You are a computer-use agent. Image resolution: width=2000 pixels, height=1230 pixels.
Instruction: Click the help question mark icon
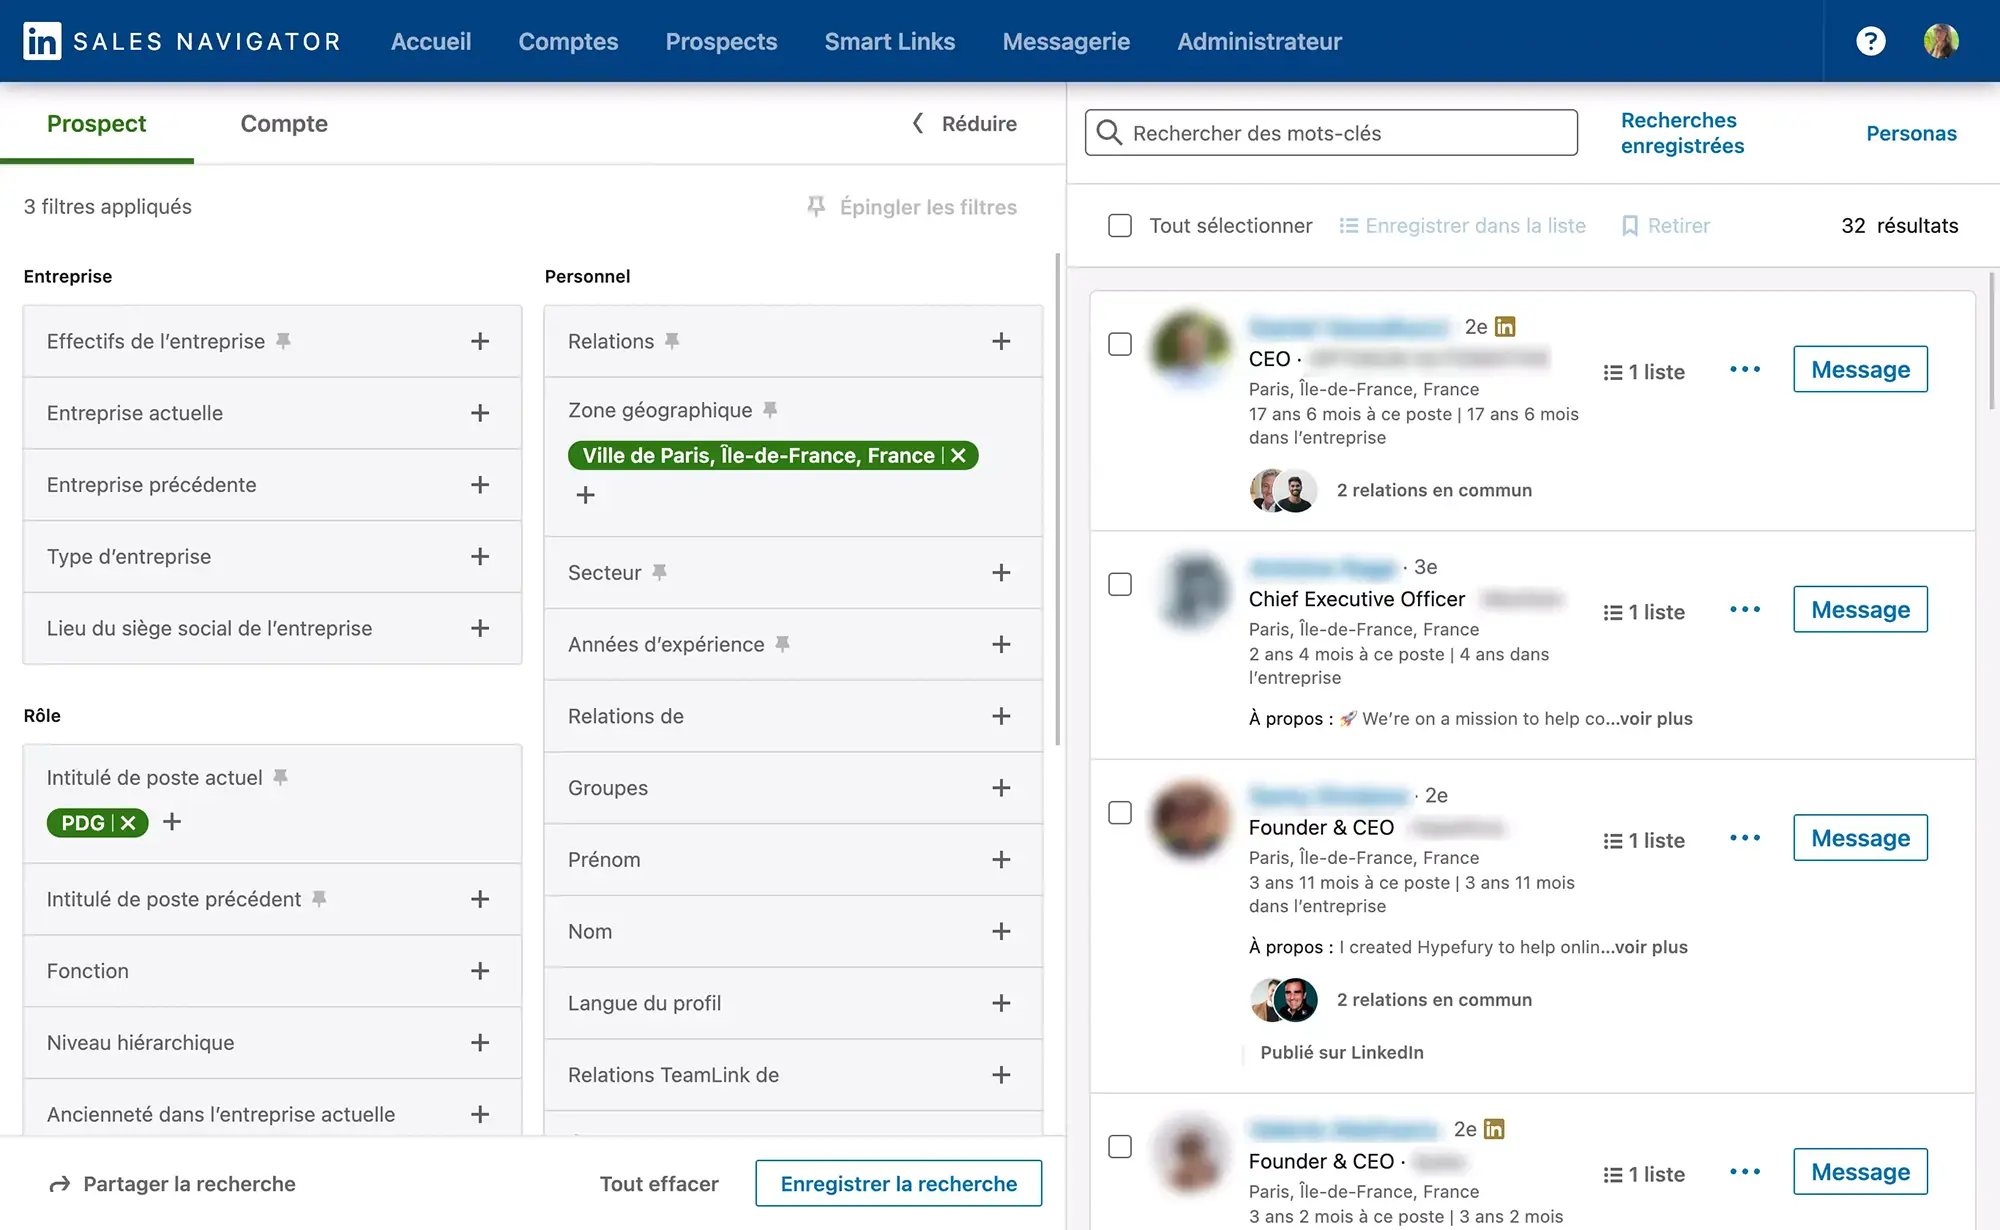coord(1867,41)
